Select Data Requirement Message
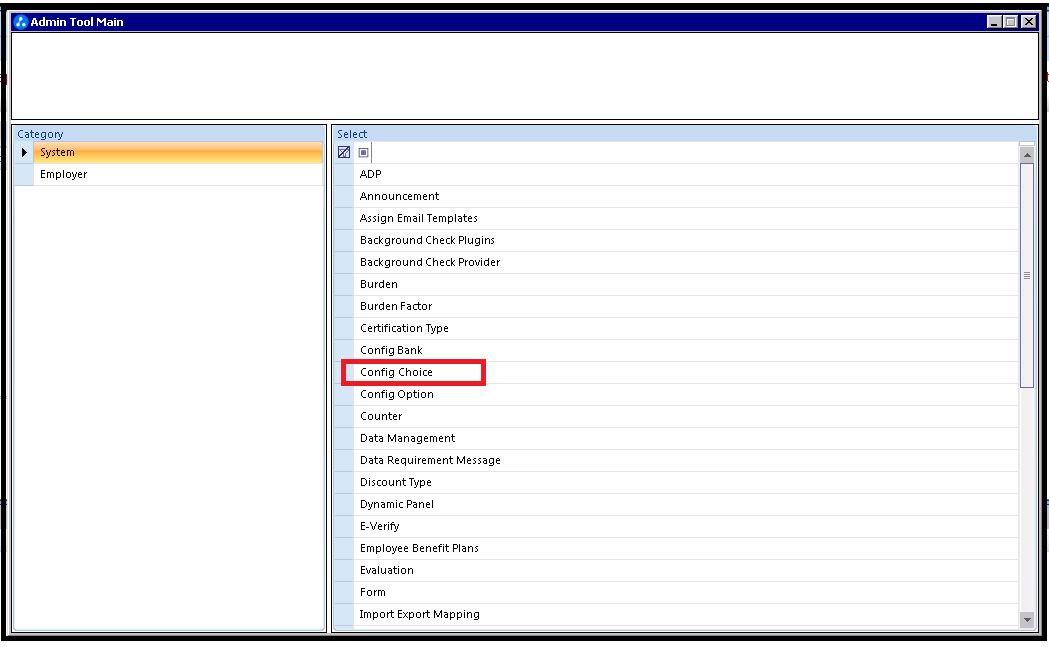The height and width of the screenshot is (647, 1049). click(x=686, y=460)
